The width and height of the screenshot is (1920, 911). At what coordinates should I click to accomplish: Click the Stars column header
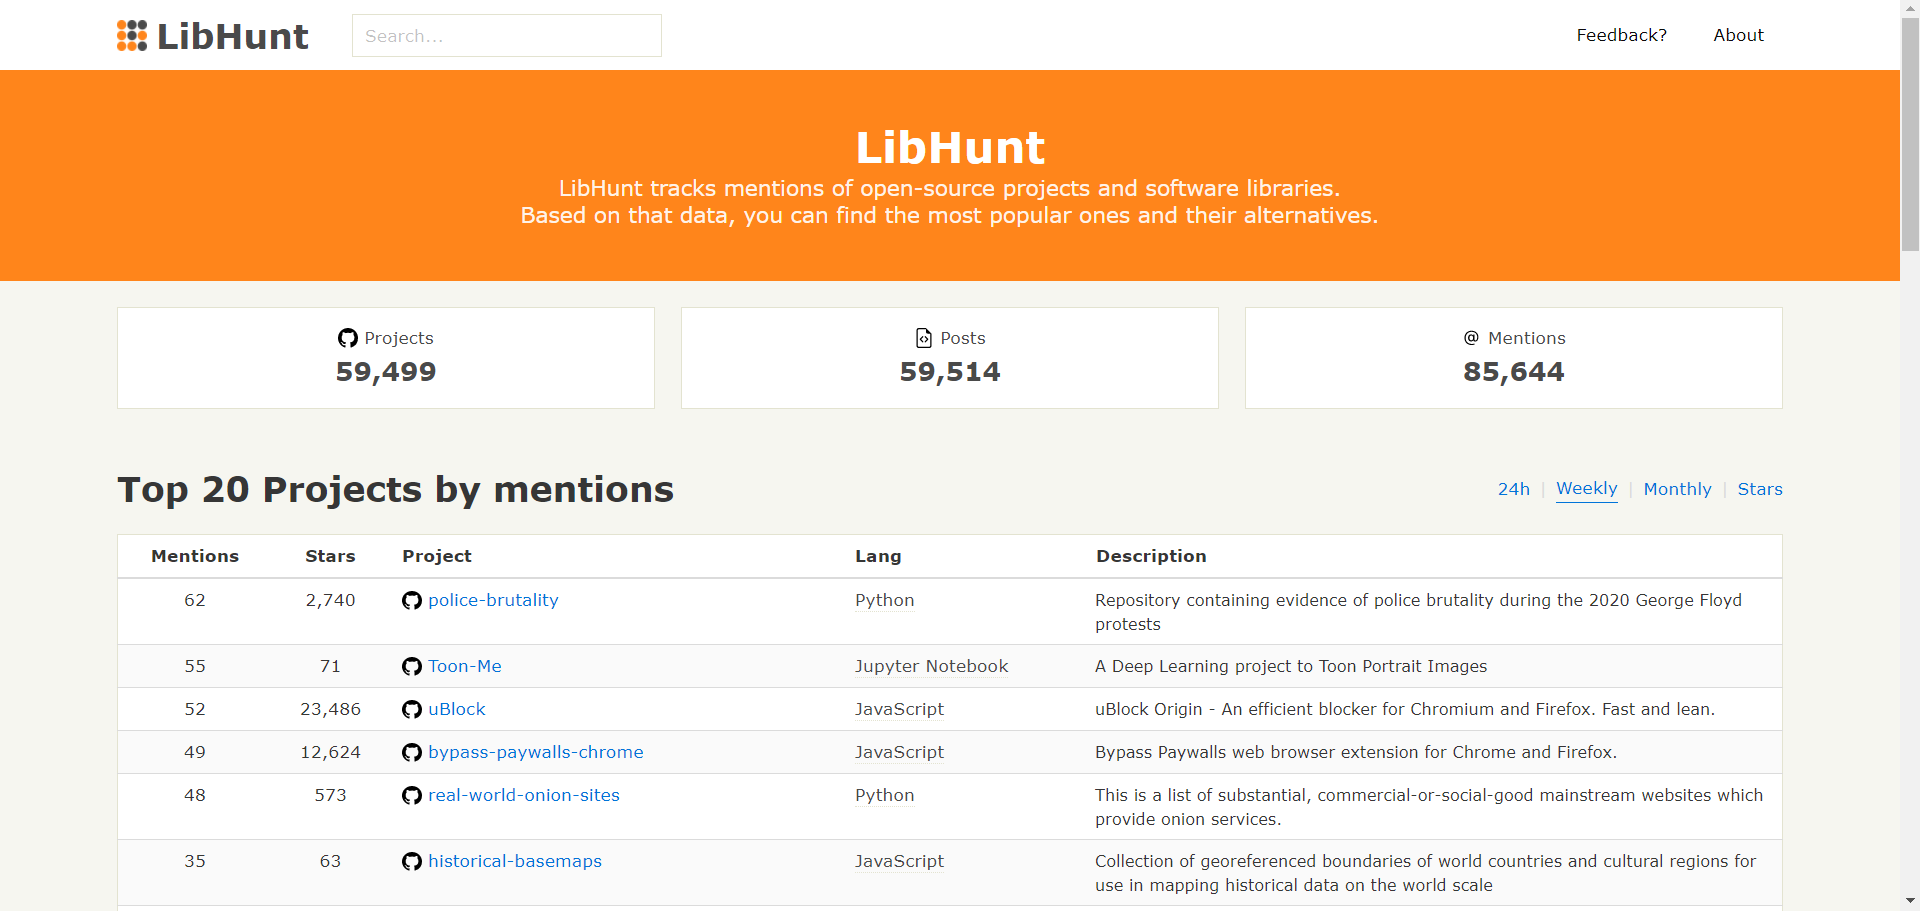click(330, 556)
